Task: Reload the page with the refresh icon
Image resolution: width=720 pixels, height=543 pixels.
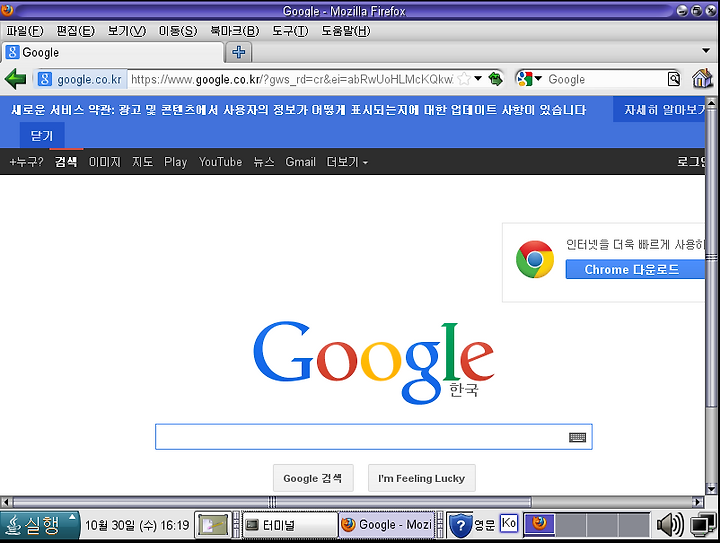Action: [495, 79]
